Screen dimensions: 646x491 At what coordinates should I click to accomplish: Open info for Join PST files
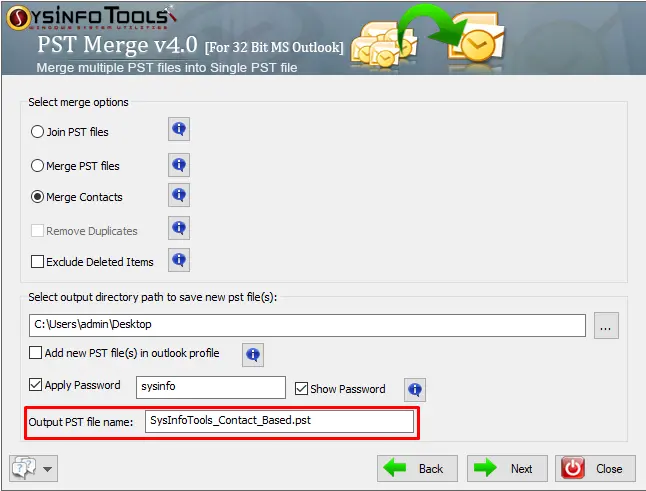(179, 129)
